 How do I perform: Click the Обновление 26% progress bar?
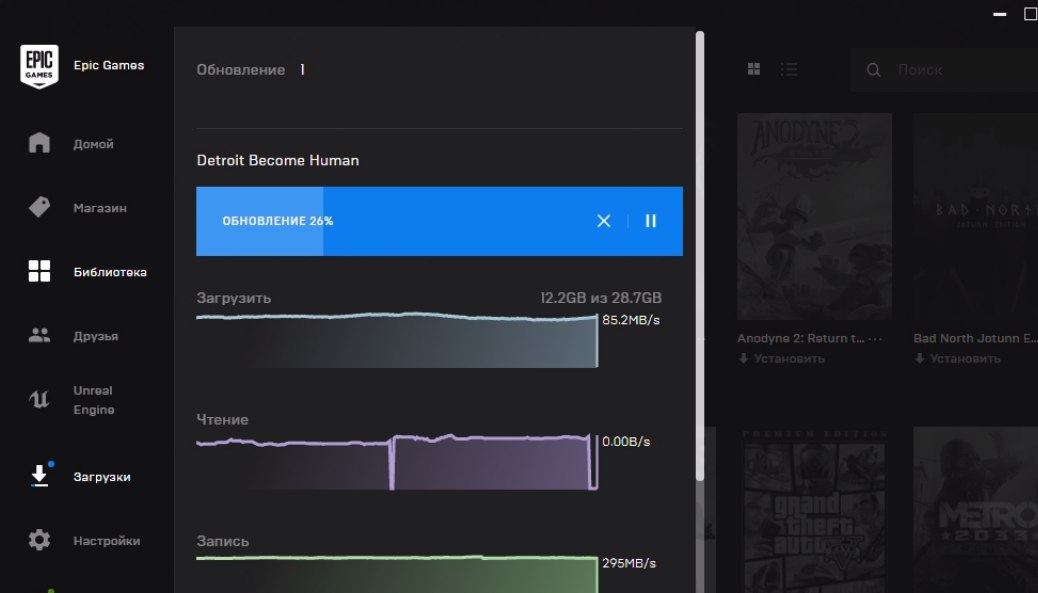pyautogui.click(x=439, y=221)
